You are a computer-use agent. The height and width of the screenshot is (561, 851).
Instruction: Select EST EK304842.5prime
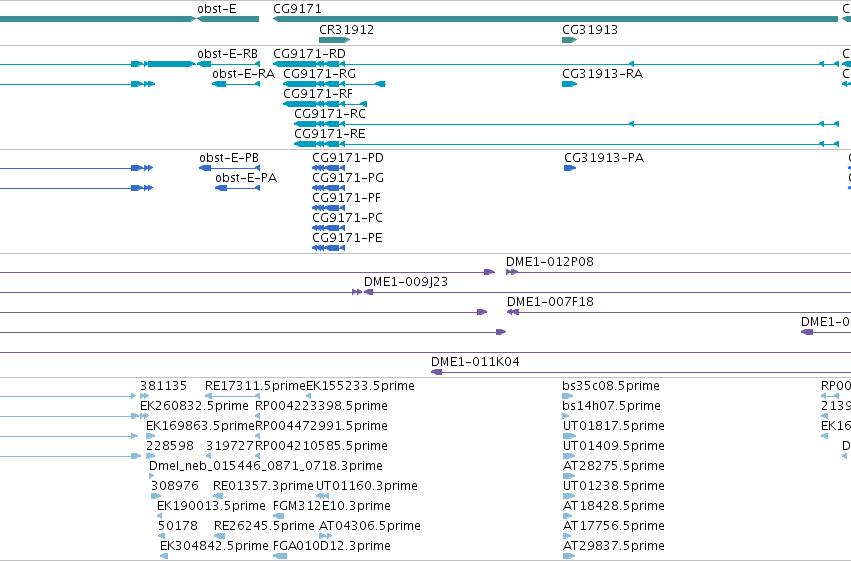coord(214,546)
